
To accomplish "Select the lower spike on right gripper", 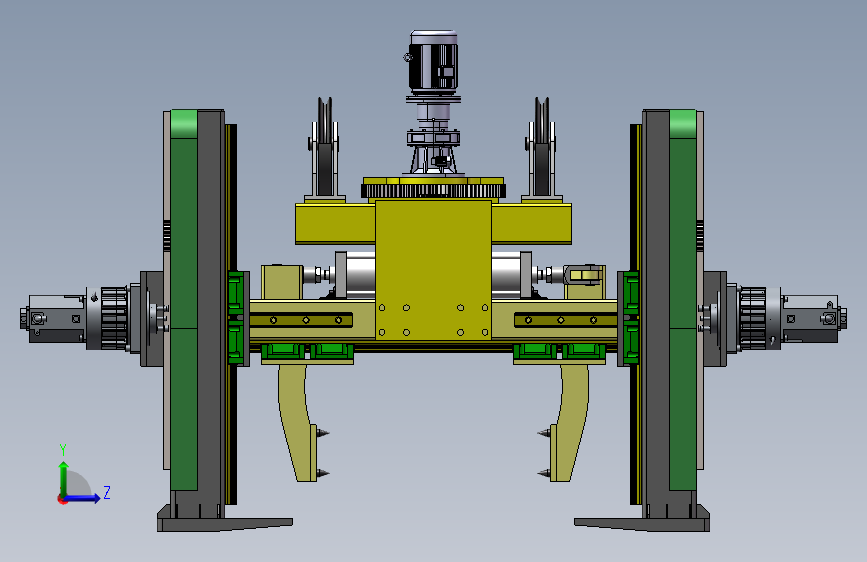I will pos(544,473).
